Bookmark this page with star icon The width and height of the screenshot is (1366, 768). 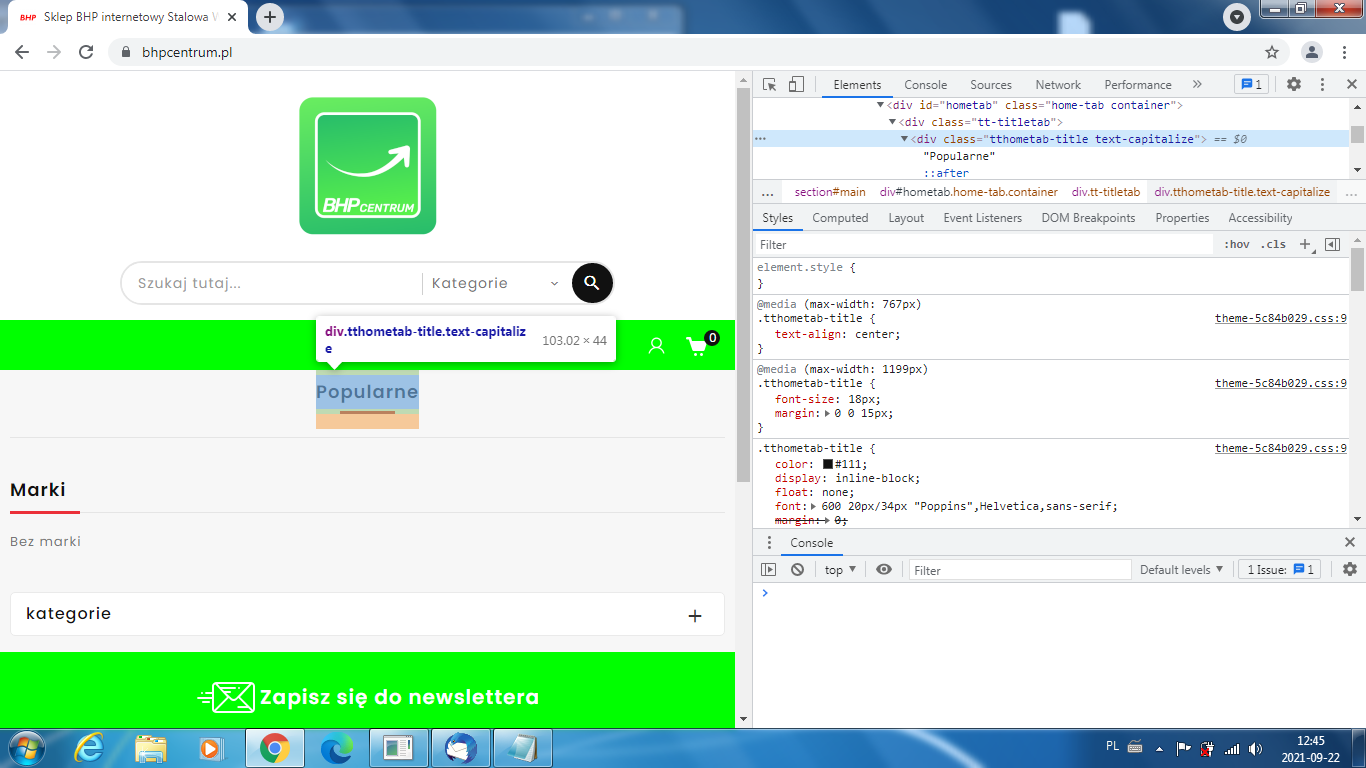pos(1272,52)
